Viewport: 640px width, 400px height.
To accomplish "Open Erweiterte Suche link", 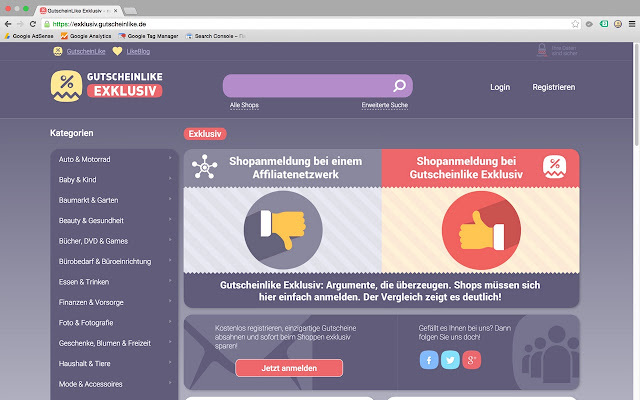I will (x=384, y=105).
